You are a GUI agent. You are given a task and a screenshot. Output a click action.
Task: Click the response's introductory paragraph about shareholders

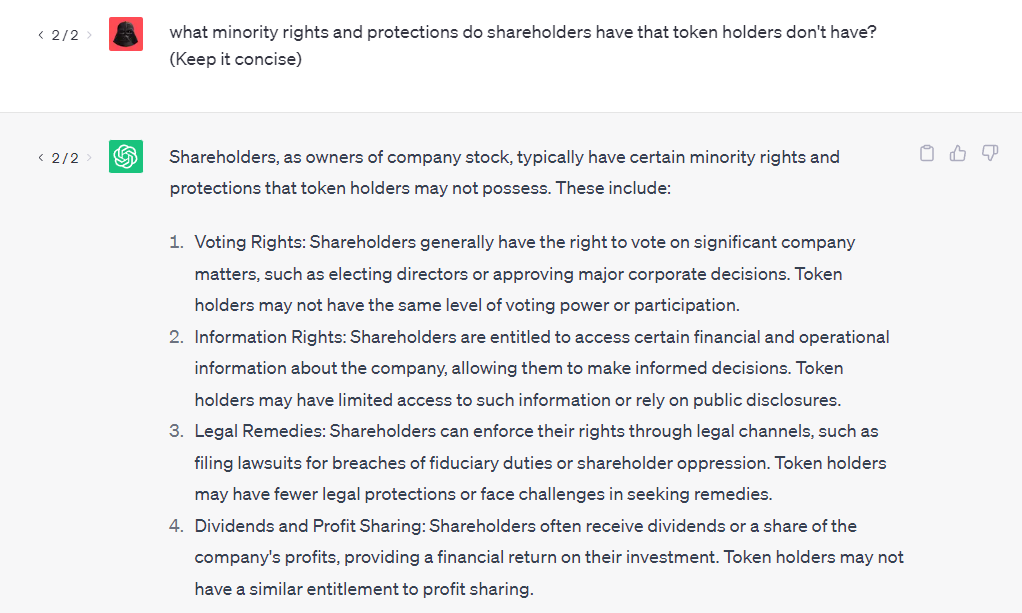coord(504,172)
